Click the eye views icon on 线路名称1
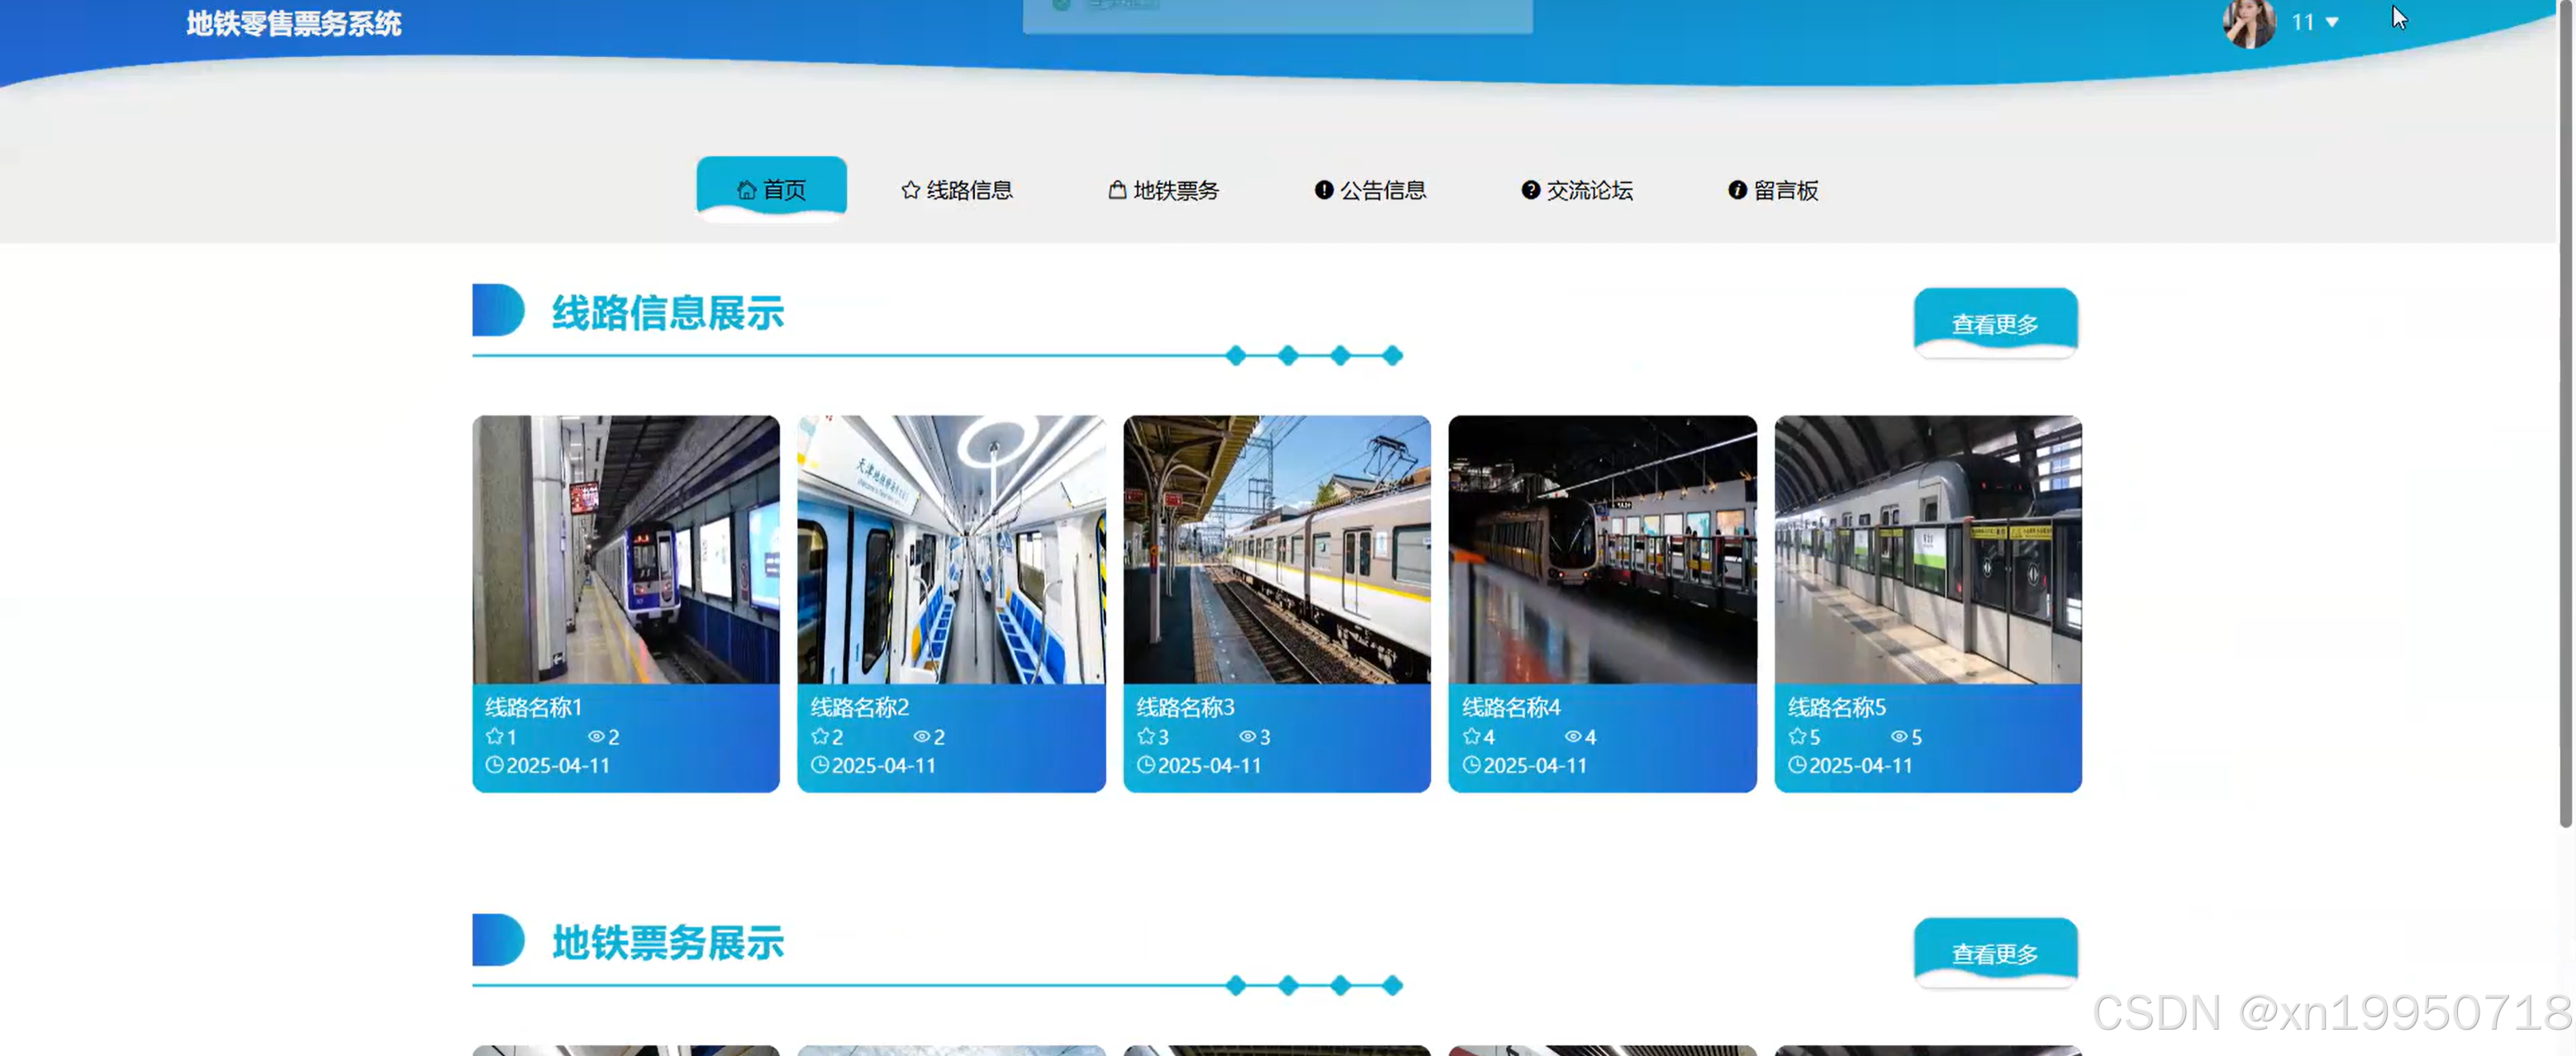2576x1056 pixels. [596, 736]
